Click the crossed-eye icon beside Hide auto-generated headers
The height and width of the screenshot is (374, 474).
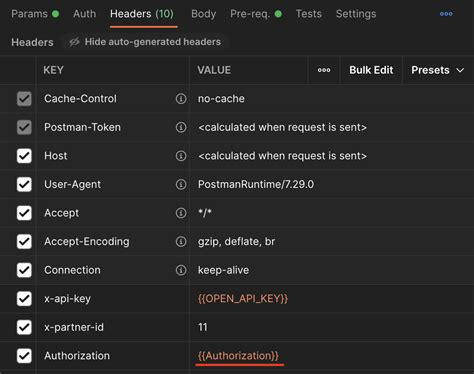[x=74, y=42]
